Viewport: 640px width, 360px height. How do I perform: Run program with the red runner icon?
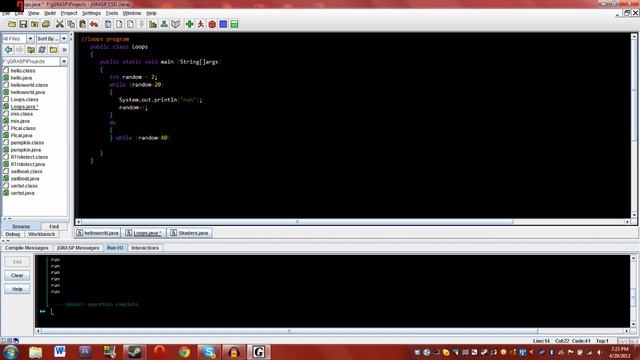click(x=201, y=24)
